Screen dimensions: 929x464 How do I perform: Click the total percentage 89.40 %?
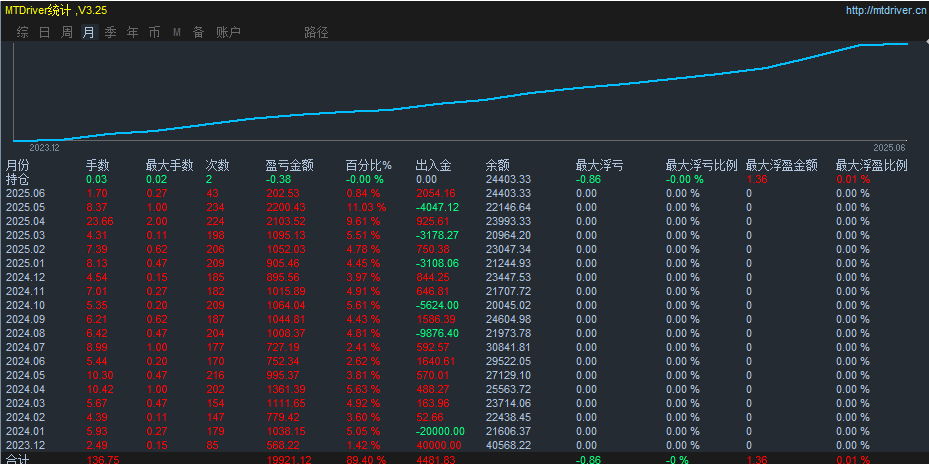[x=366, y=459]
